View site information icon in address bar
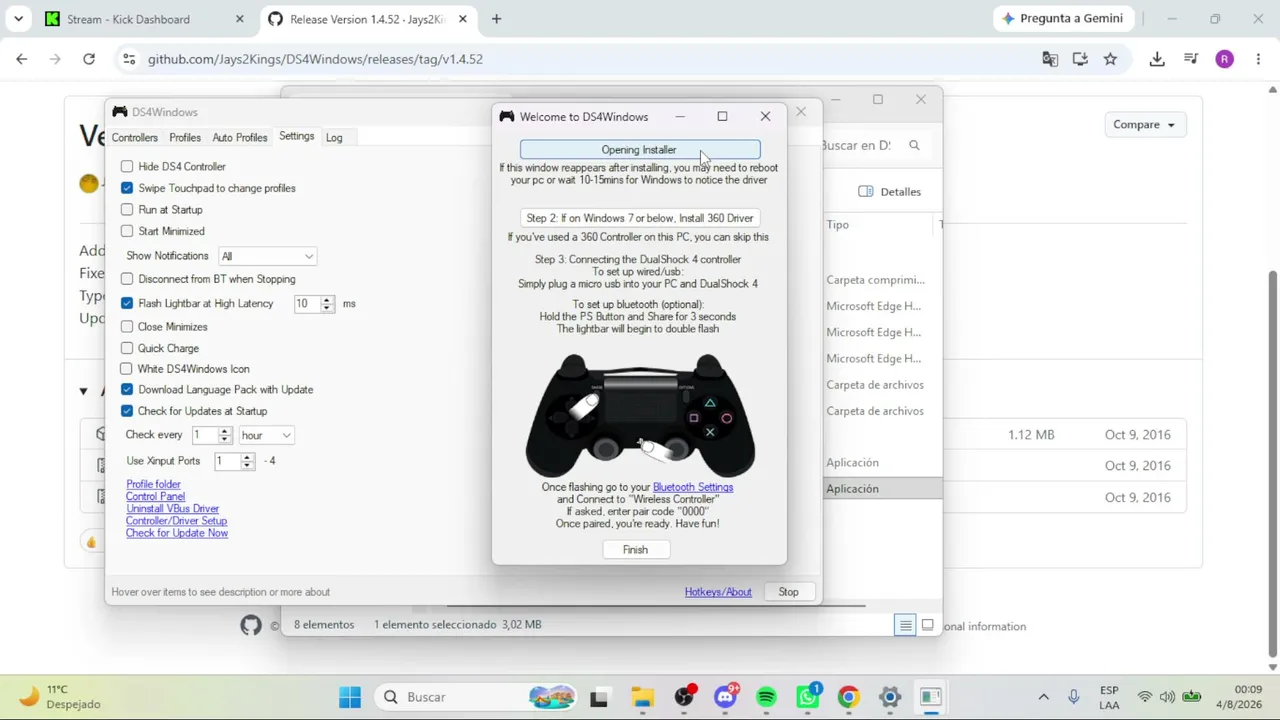The width and height of the screenshot is (1280, 720). point(128,59)
